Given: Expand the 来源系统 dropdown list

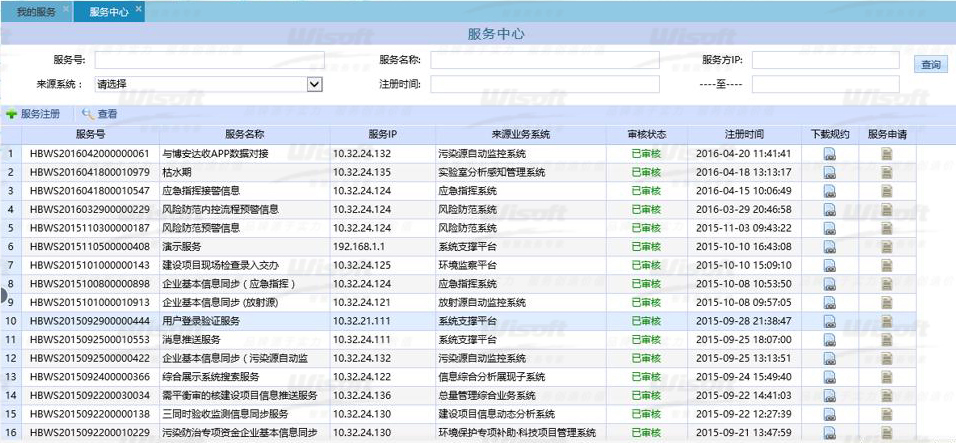Looking at the screenshot, I should pyautogui.click(x=314, y=84).
